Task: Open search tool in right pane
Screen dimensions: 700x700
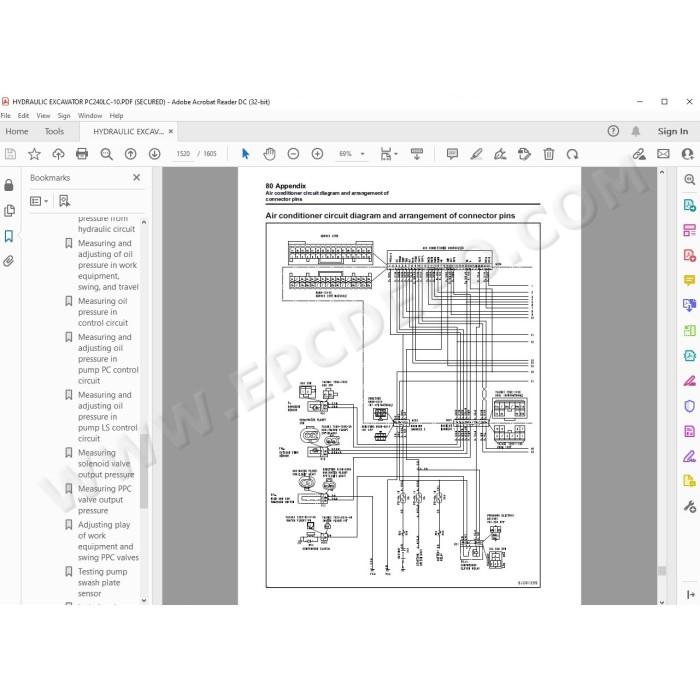Action: [x=689, y=179]
